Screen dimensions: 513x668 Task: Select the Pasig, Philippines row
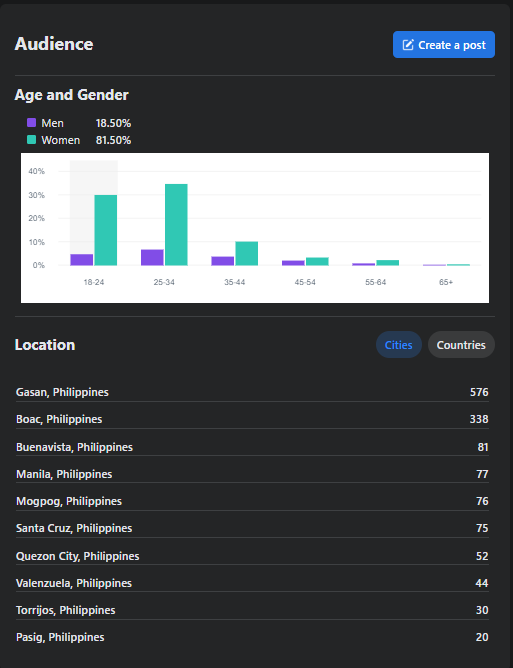click(252, 637)
